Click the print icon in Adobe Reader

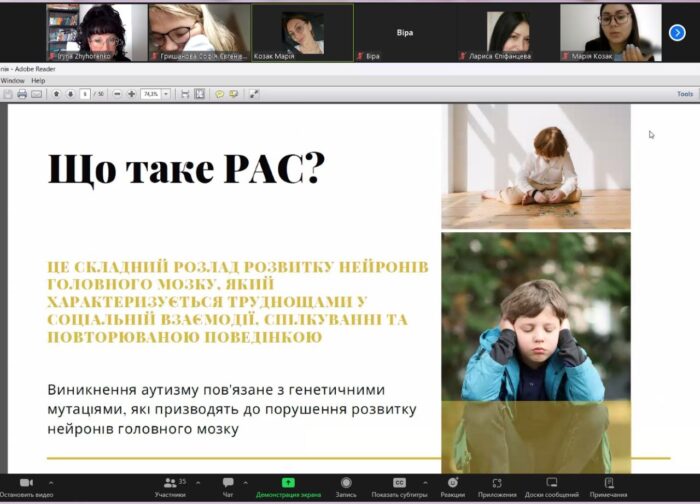[x=22, y=94]
